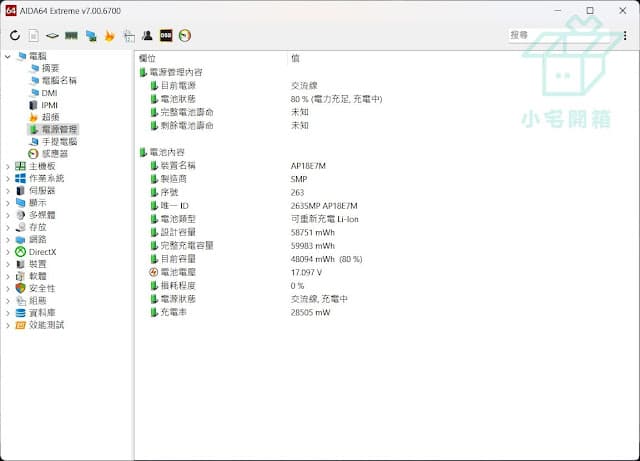Open the OSD panel toolbar icon
The image size is (640, 461).
point(166,36)
